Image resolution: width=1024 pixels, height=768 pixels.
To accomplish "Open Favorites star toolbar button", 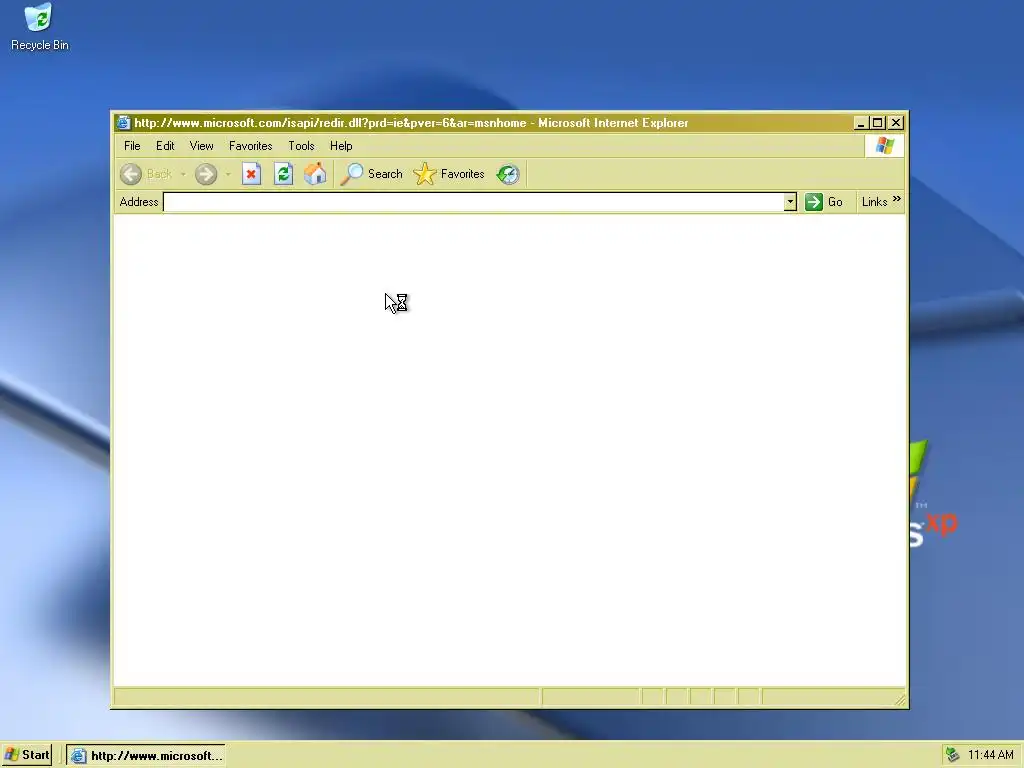I will (x=449, y=174).
